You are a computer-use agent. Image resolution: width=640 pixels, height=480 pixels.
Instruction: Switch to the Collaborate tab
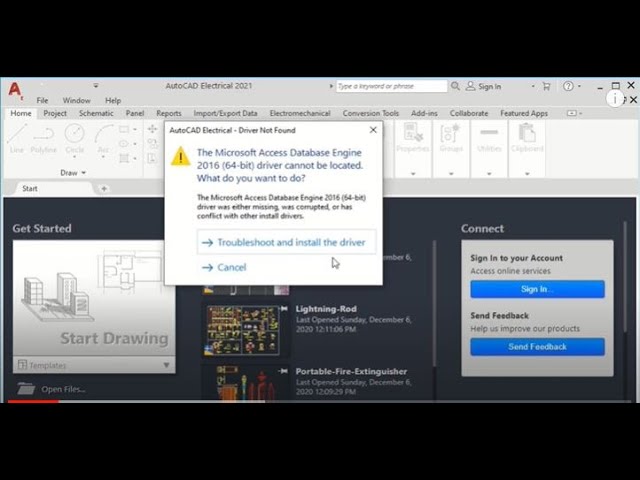469,113
